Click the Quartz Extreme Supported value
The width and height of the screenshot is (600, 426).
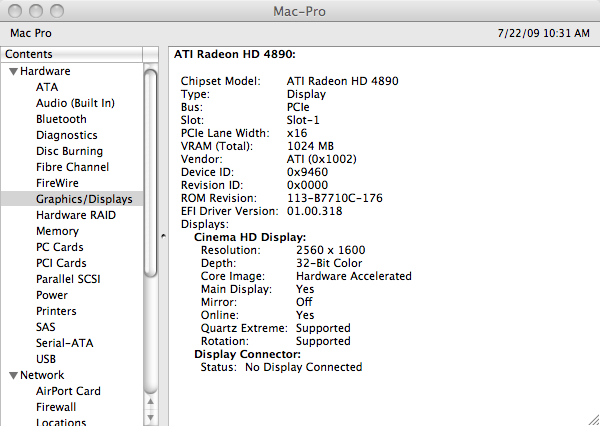coord(323,328)
